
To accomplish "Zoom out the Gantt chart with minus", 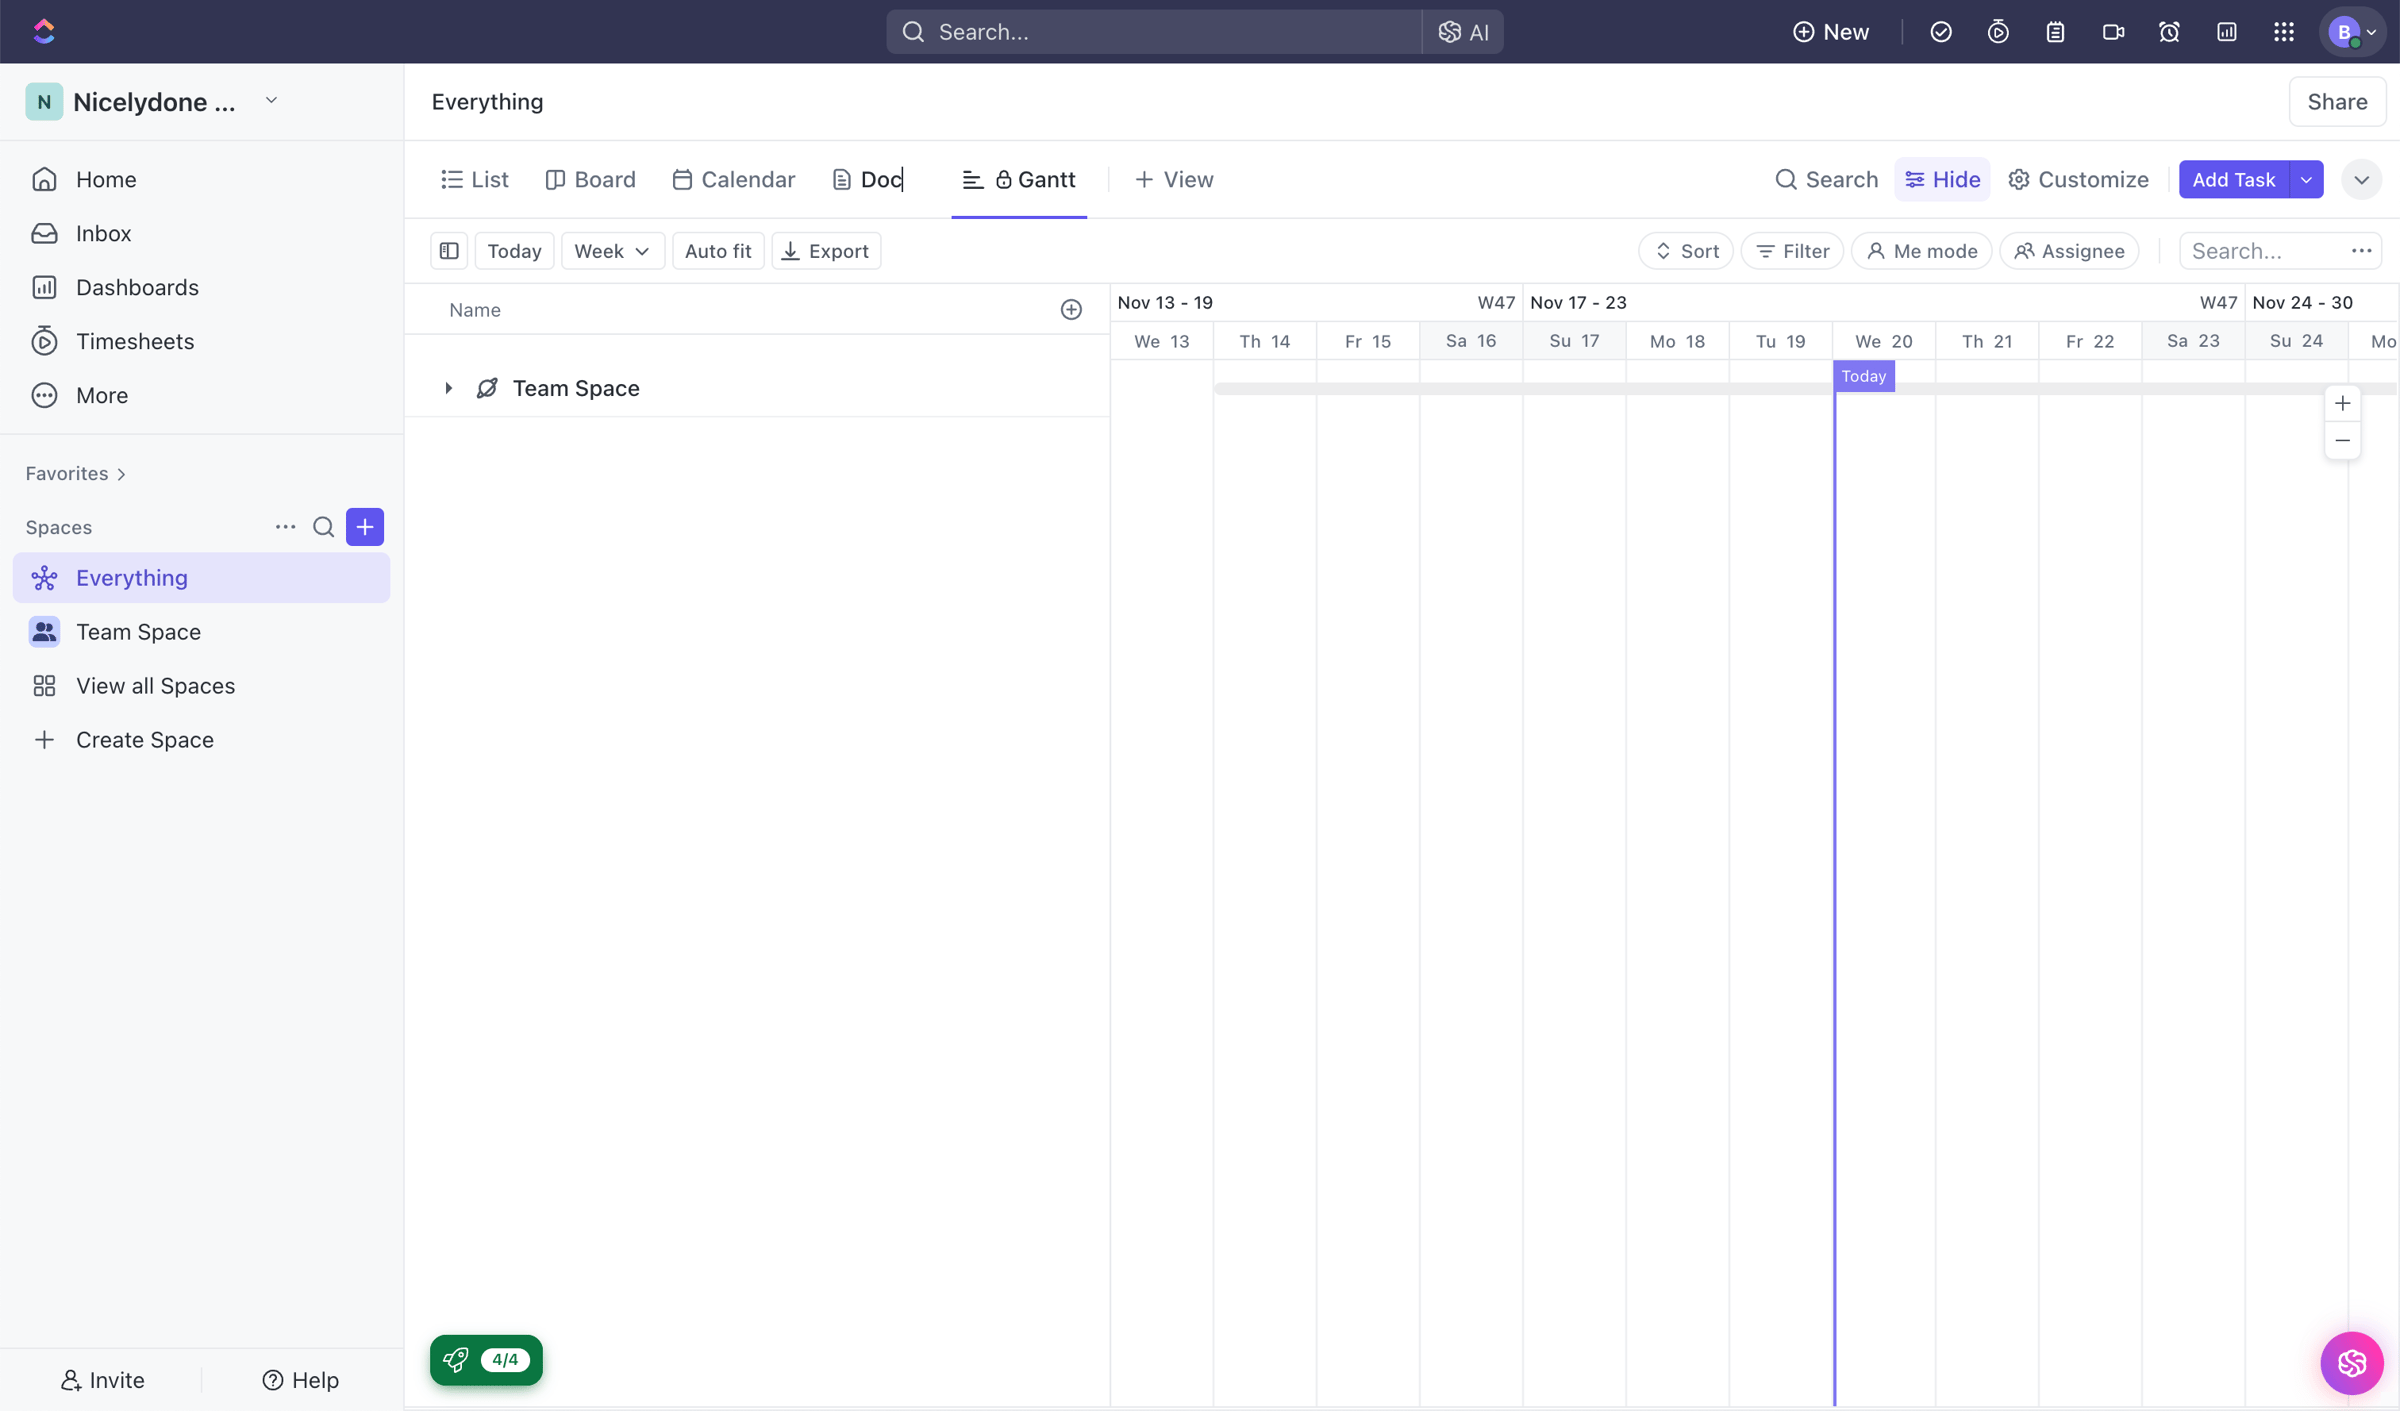I will 2342,441.
